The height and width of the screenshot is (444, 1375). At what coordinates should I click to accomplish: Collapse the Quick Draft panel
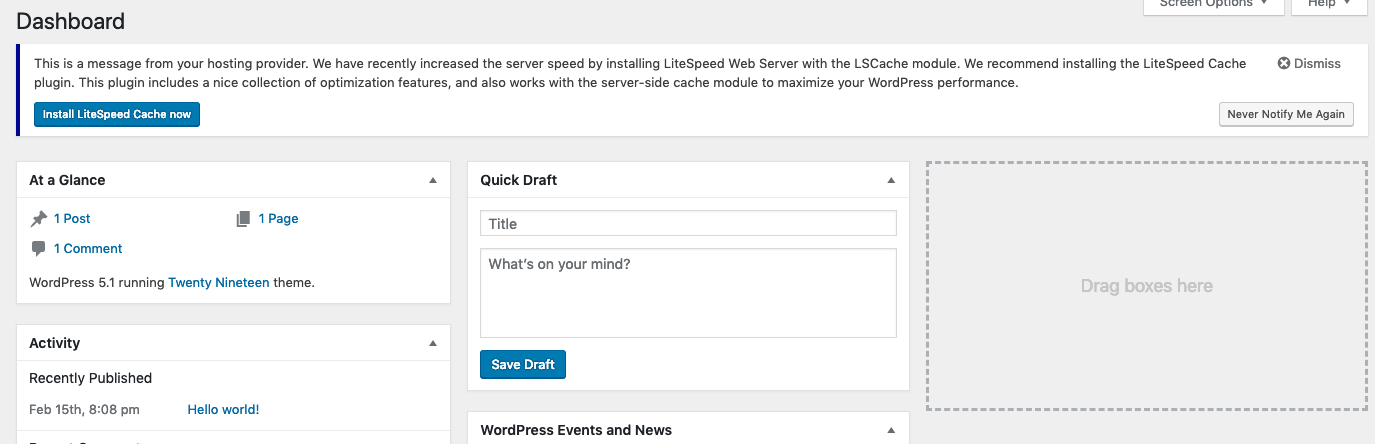(891, 181)
